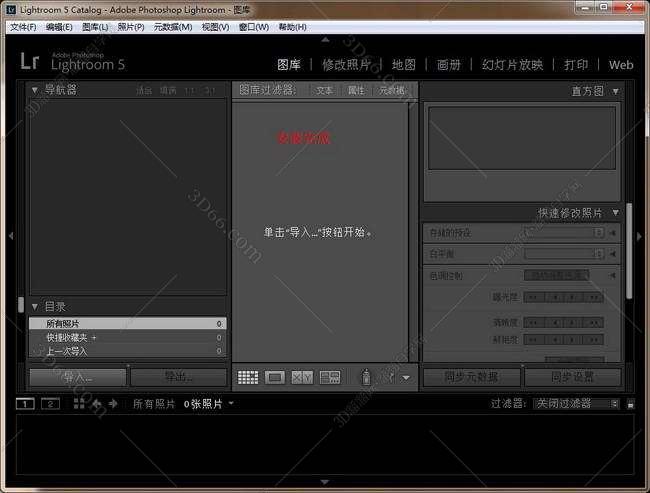Increase 鲜艳度 by a large step

click(594, 340)
